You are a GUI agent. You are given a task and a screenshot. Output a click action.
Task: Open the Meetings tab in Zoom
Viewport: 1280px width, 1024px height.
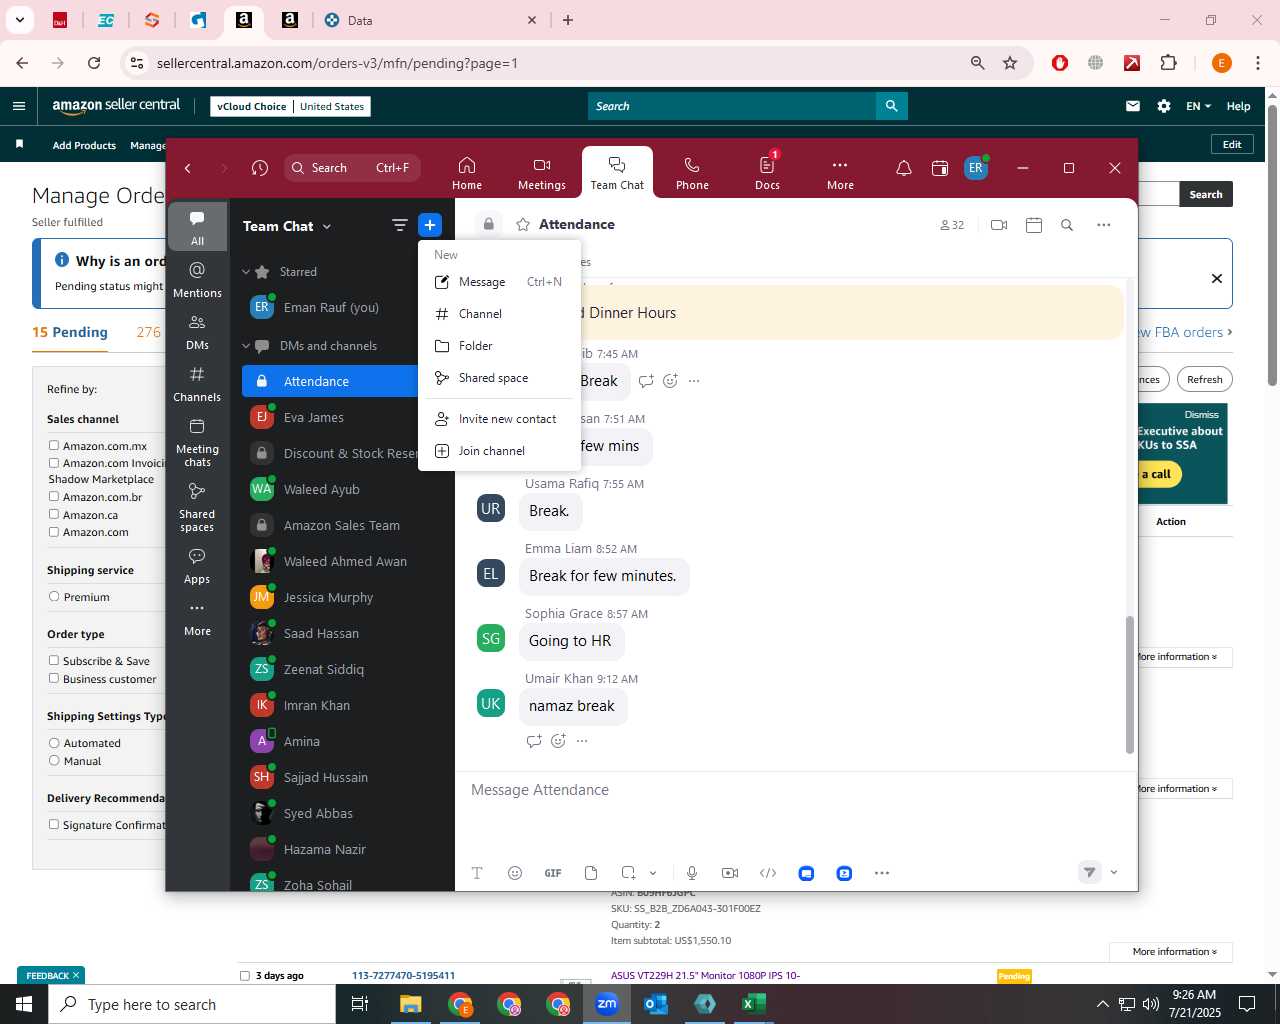[x=541, y=173]
